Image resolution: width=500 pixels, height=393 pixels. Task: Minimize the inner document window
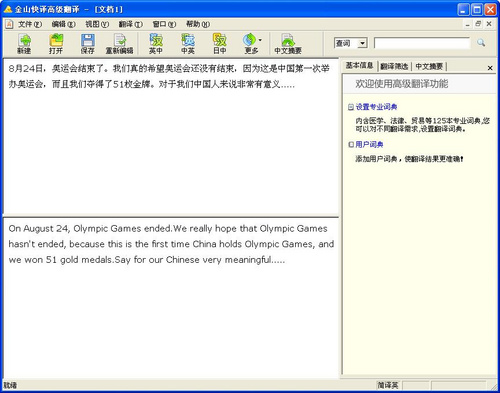[x=467, y=24]
